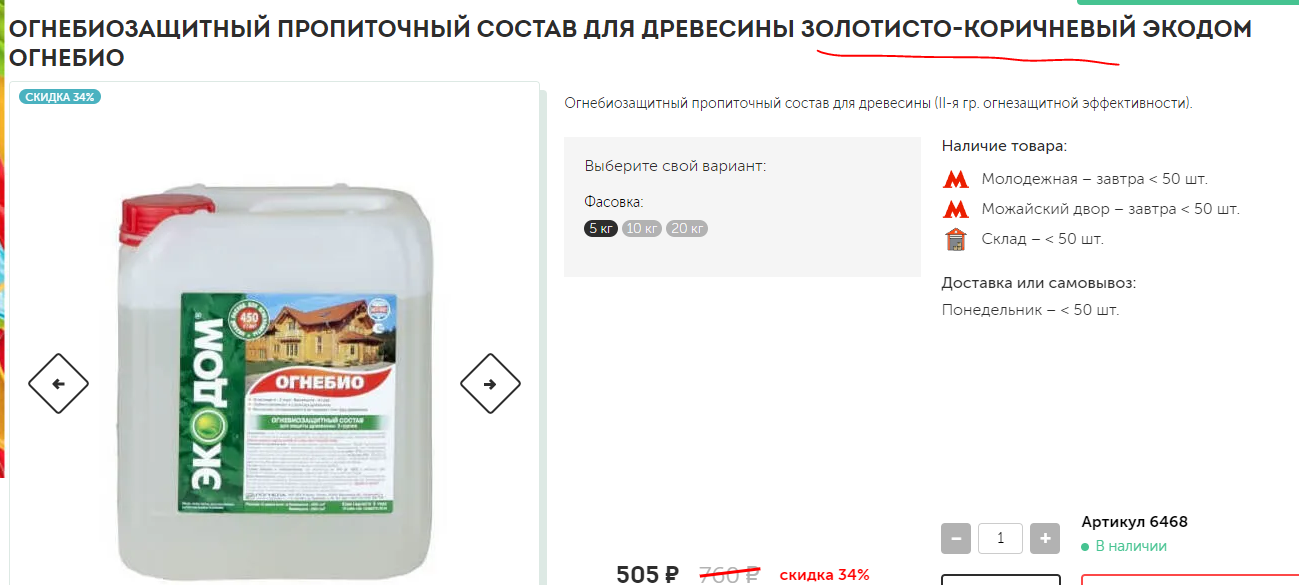This screenshot has width=1299, height=585.
Task: Show the next product image with right arrow
Action: [490, 383]
